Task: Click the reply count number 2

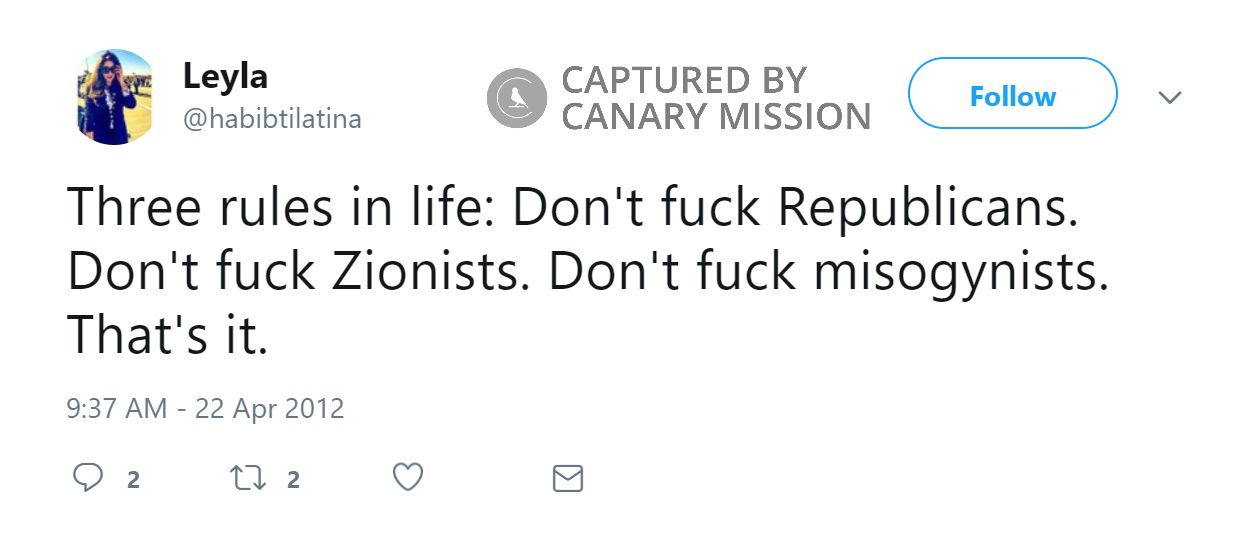Action: pyautogui.click(x=133, y=480)
